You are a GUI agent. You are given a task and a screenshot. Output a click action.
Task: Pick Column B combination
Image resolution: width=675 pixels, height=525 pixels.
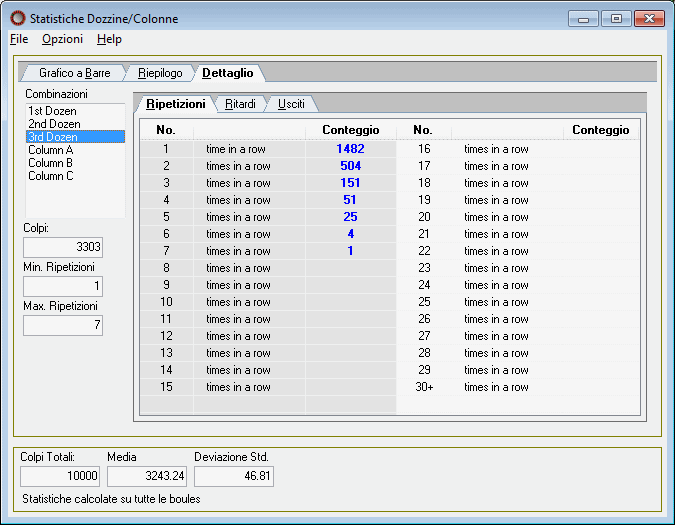pyautogui.click(x=50, y=163)
